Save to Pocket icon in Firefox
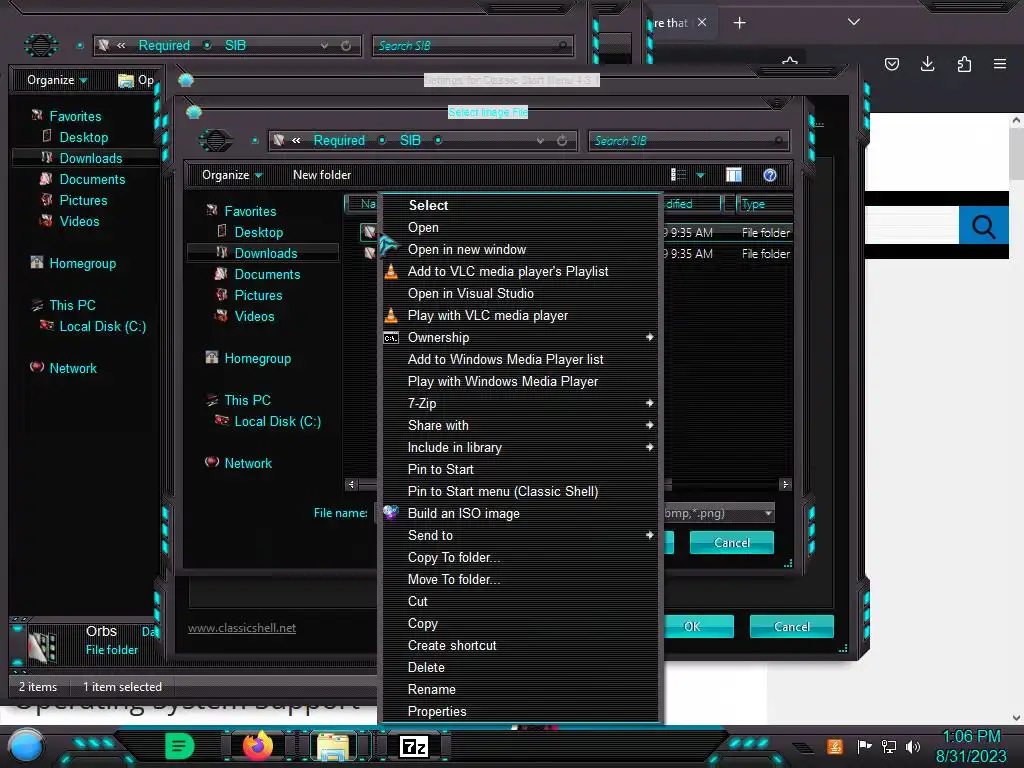Image resolution: width=1024 pixels, height=768 pixels. [891, 64]
